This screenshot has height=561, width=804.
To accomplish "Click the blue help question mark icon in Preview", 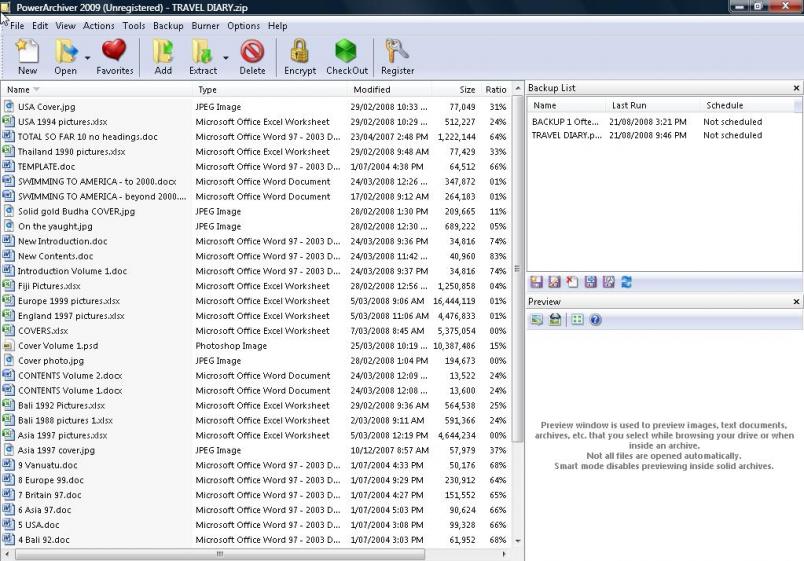I will 595,320.
